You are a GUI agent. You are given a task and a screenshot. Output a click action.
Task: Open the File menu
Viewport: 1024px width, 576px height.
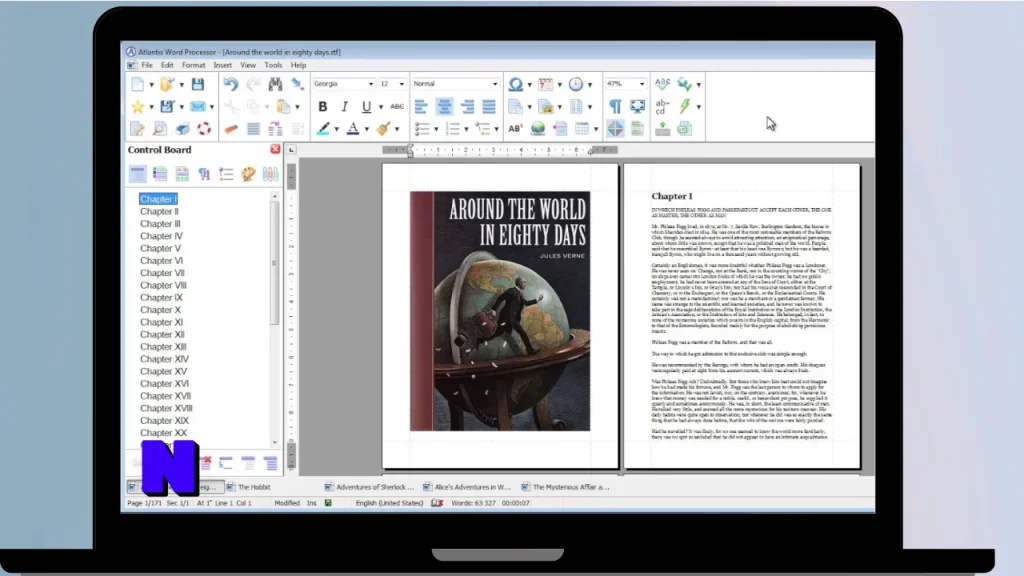(x=147, y=65)
